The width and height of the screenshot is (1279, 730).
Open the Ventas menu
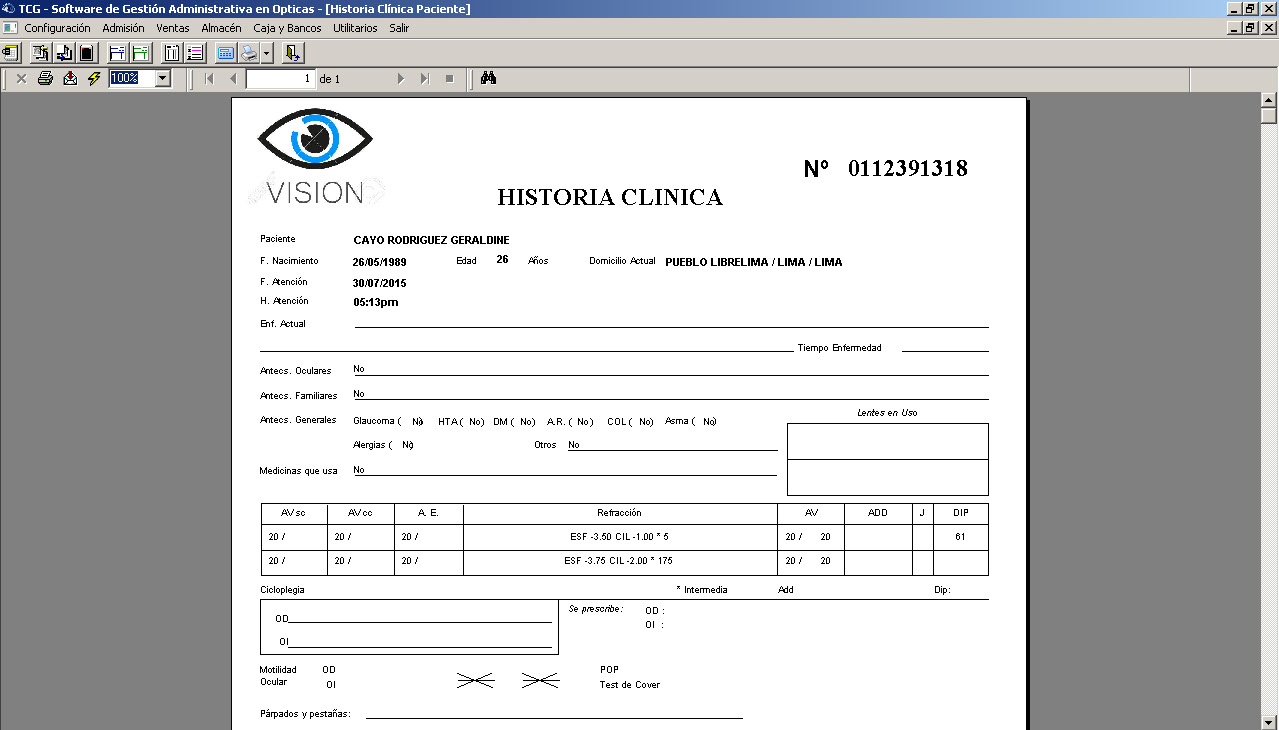[172, 28]
